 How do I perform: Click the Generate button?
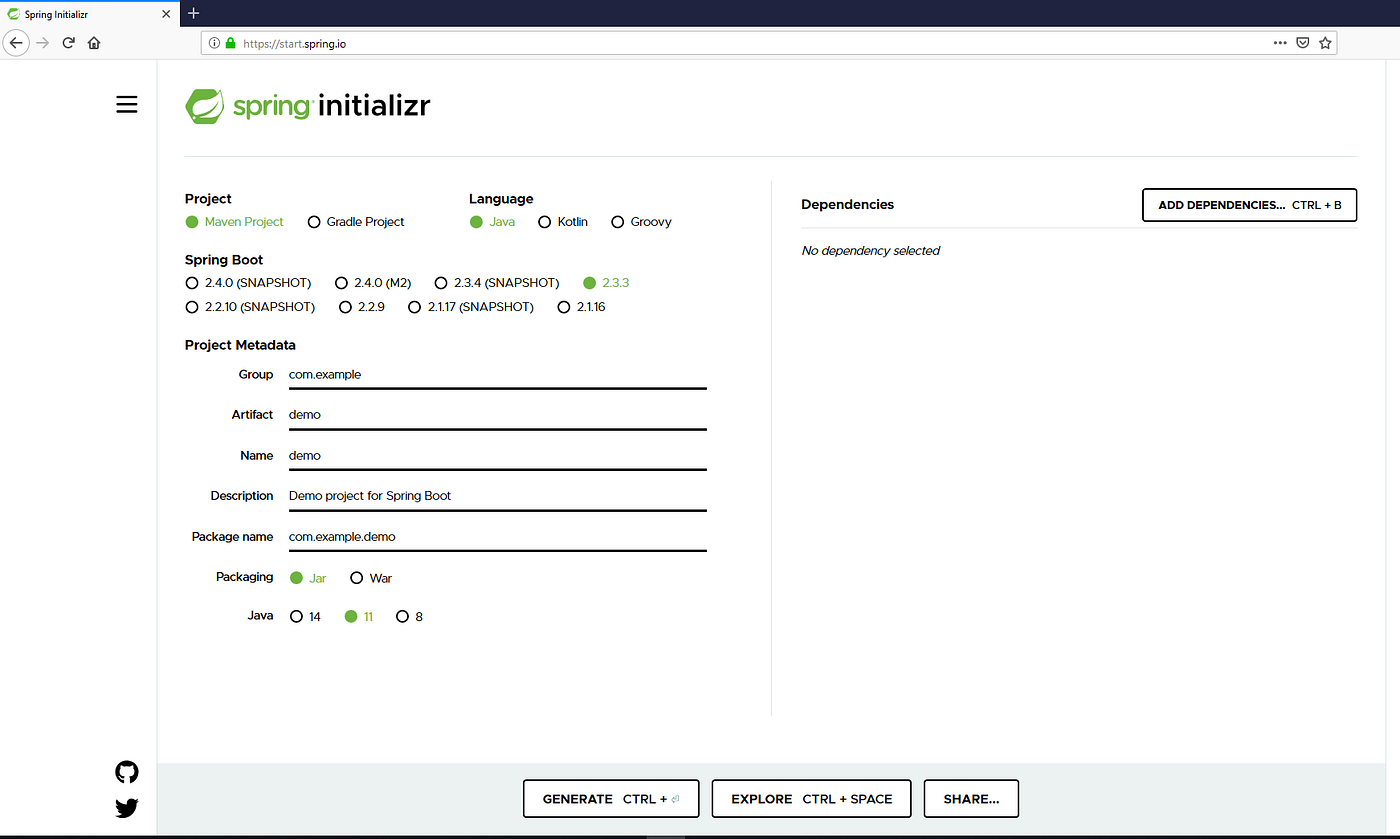611,799
